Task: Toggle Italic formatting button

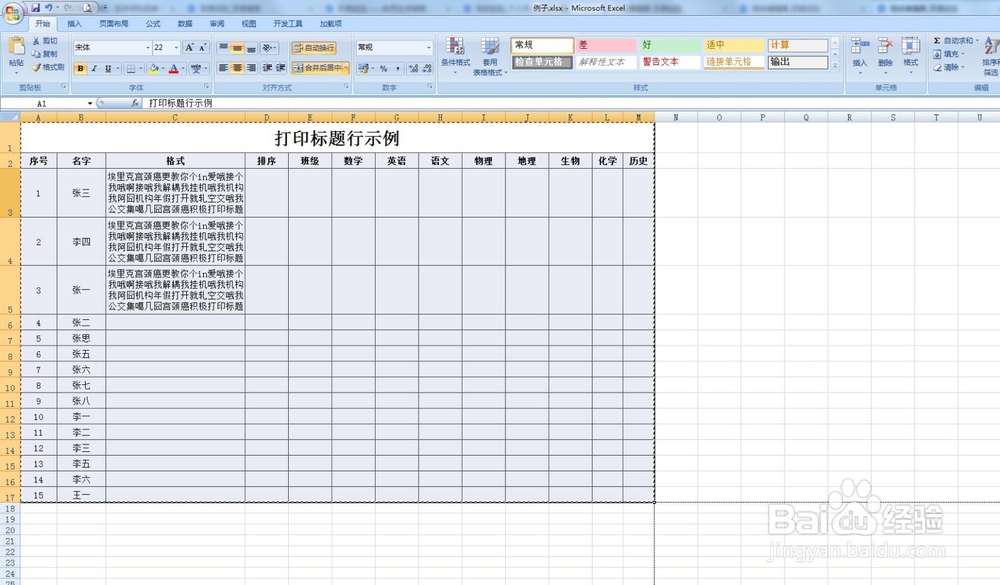Action: point(94,68)
